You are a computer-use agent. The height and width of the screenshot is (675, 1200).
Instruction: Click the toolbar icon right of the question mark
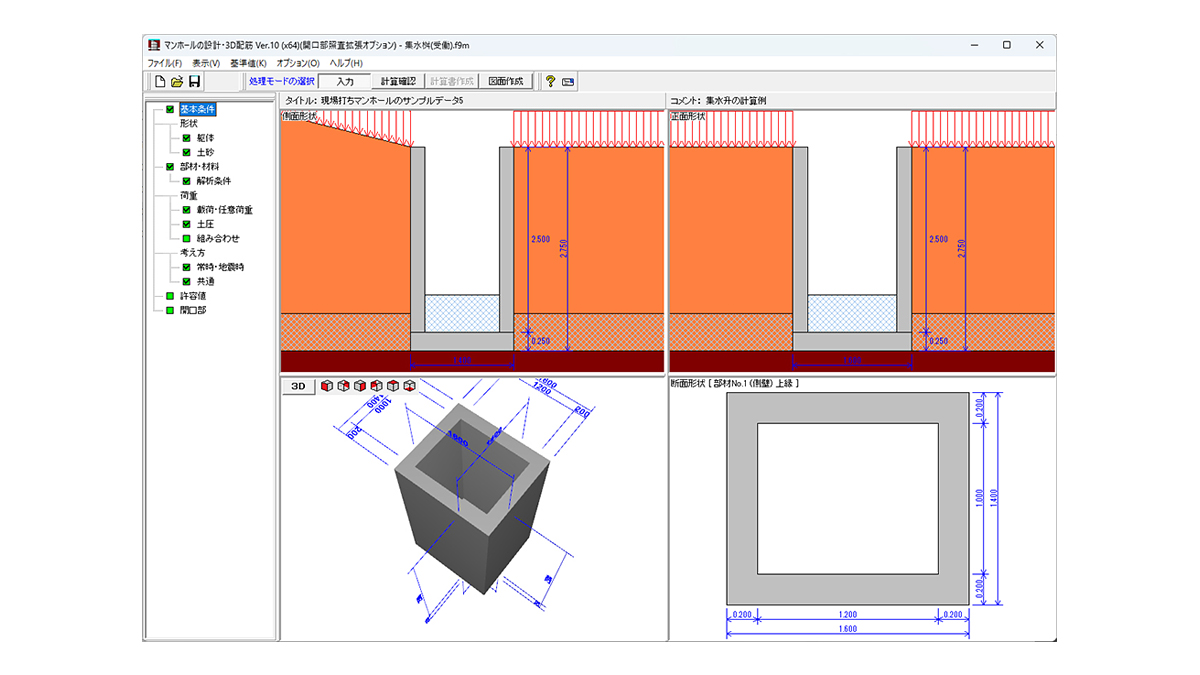(x=568, y=81)
